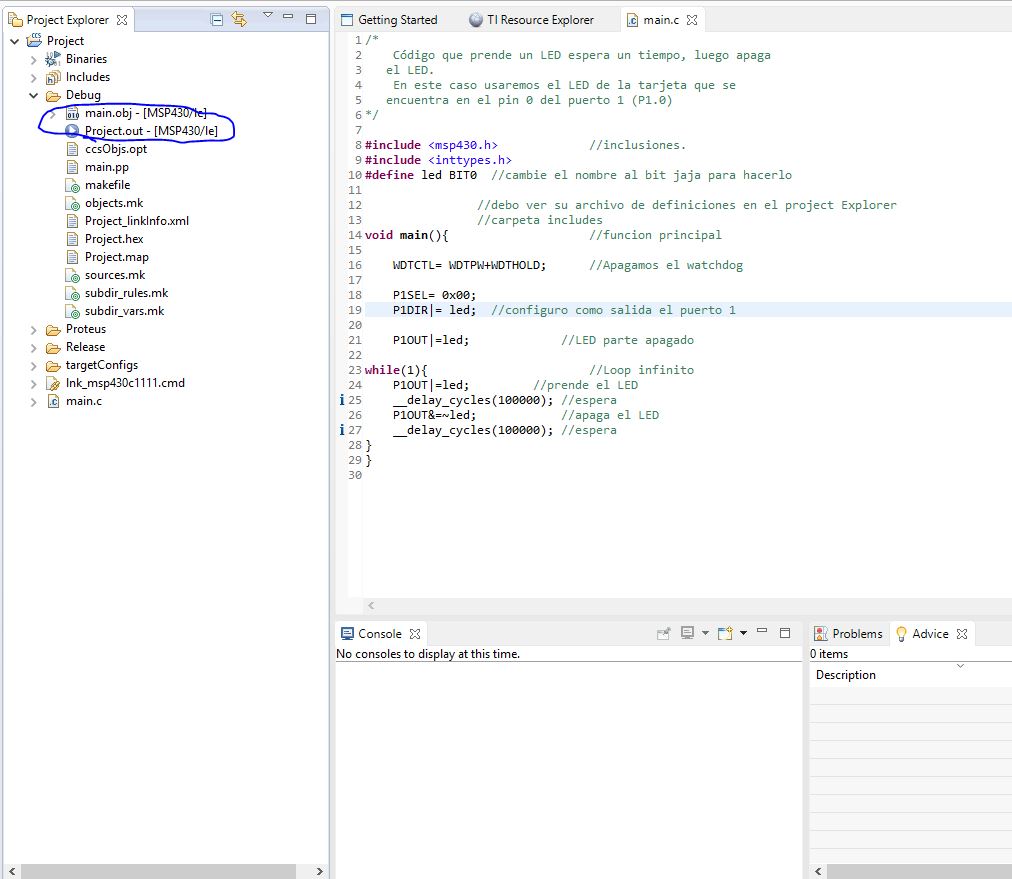Select objects.mk file
Image resolution: width=1012 pixels, height=879 pixels.
pos(114,203)
